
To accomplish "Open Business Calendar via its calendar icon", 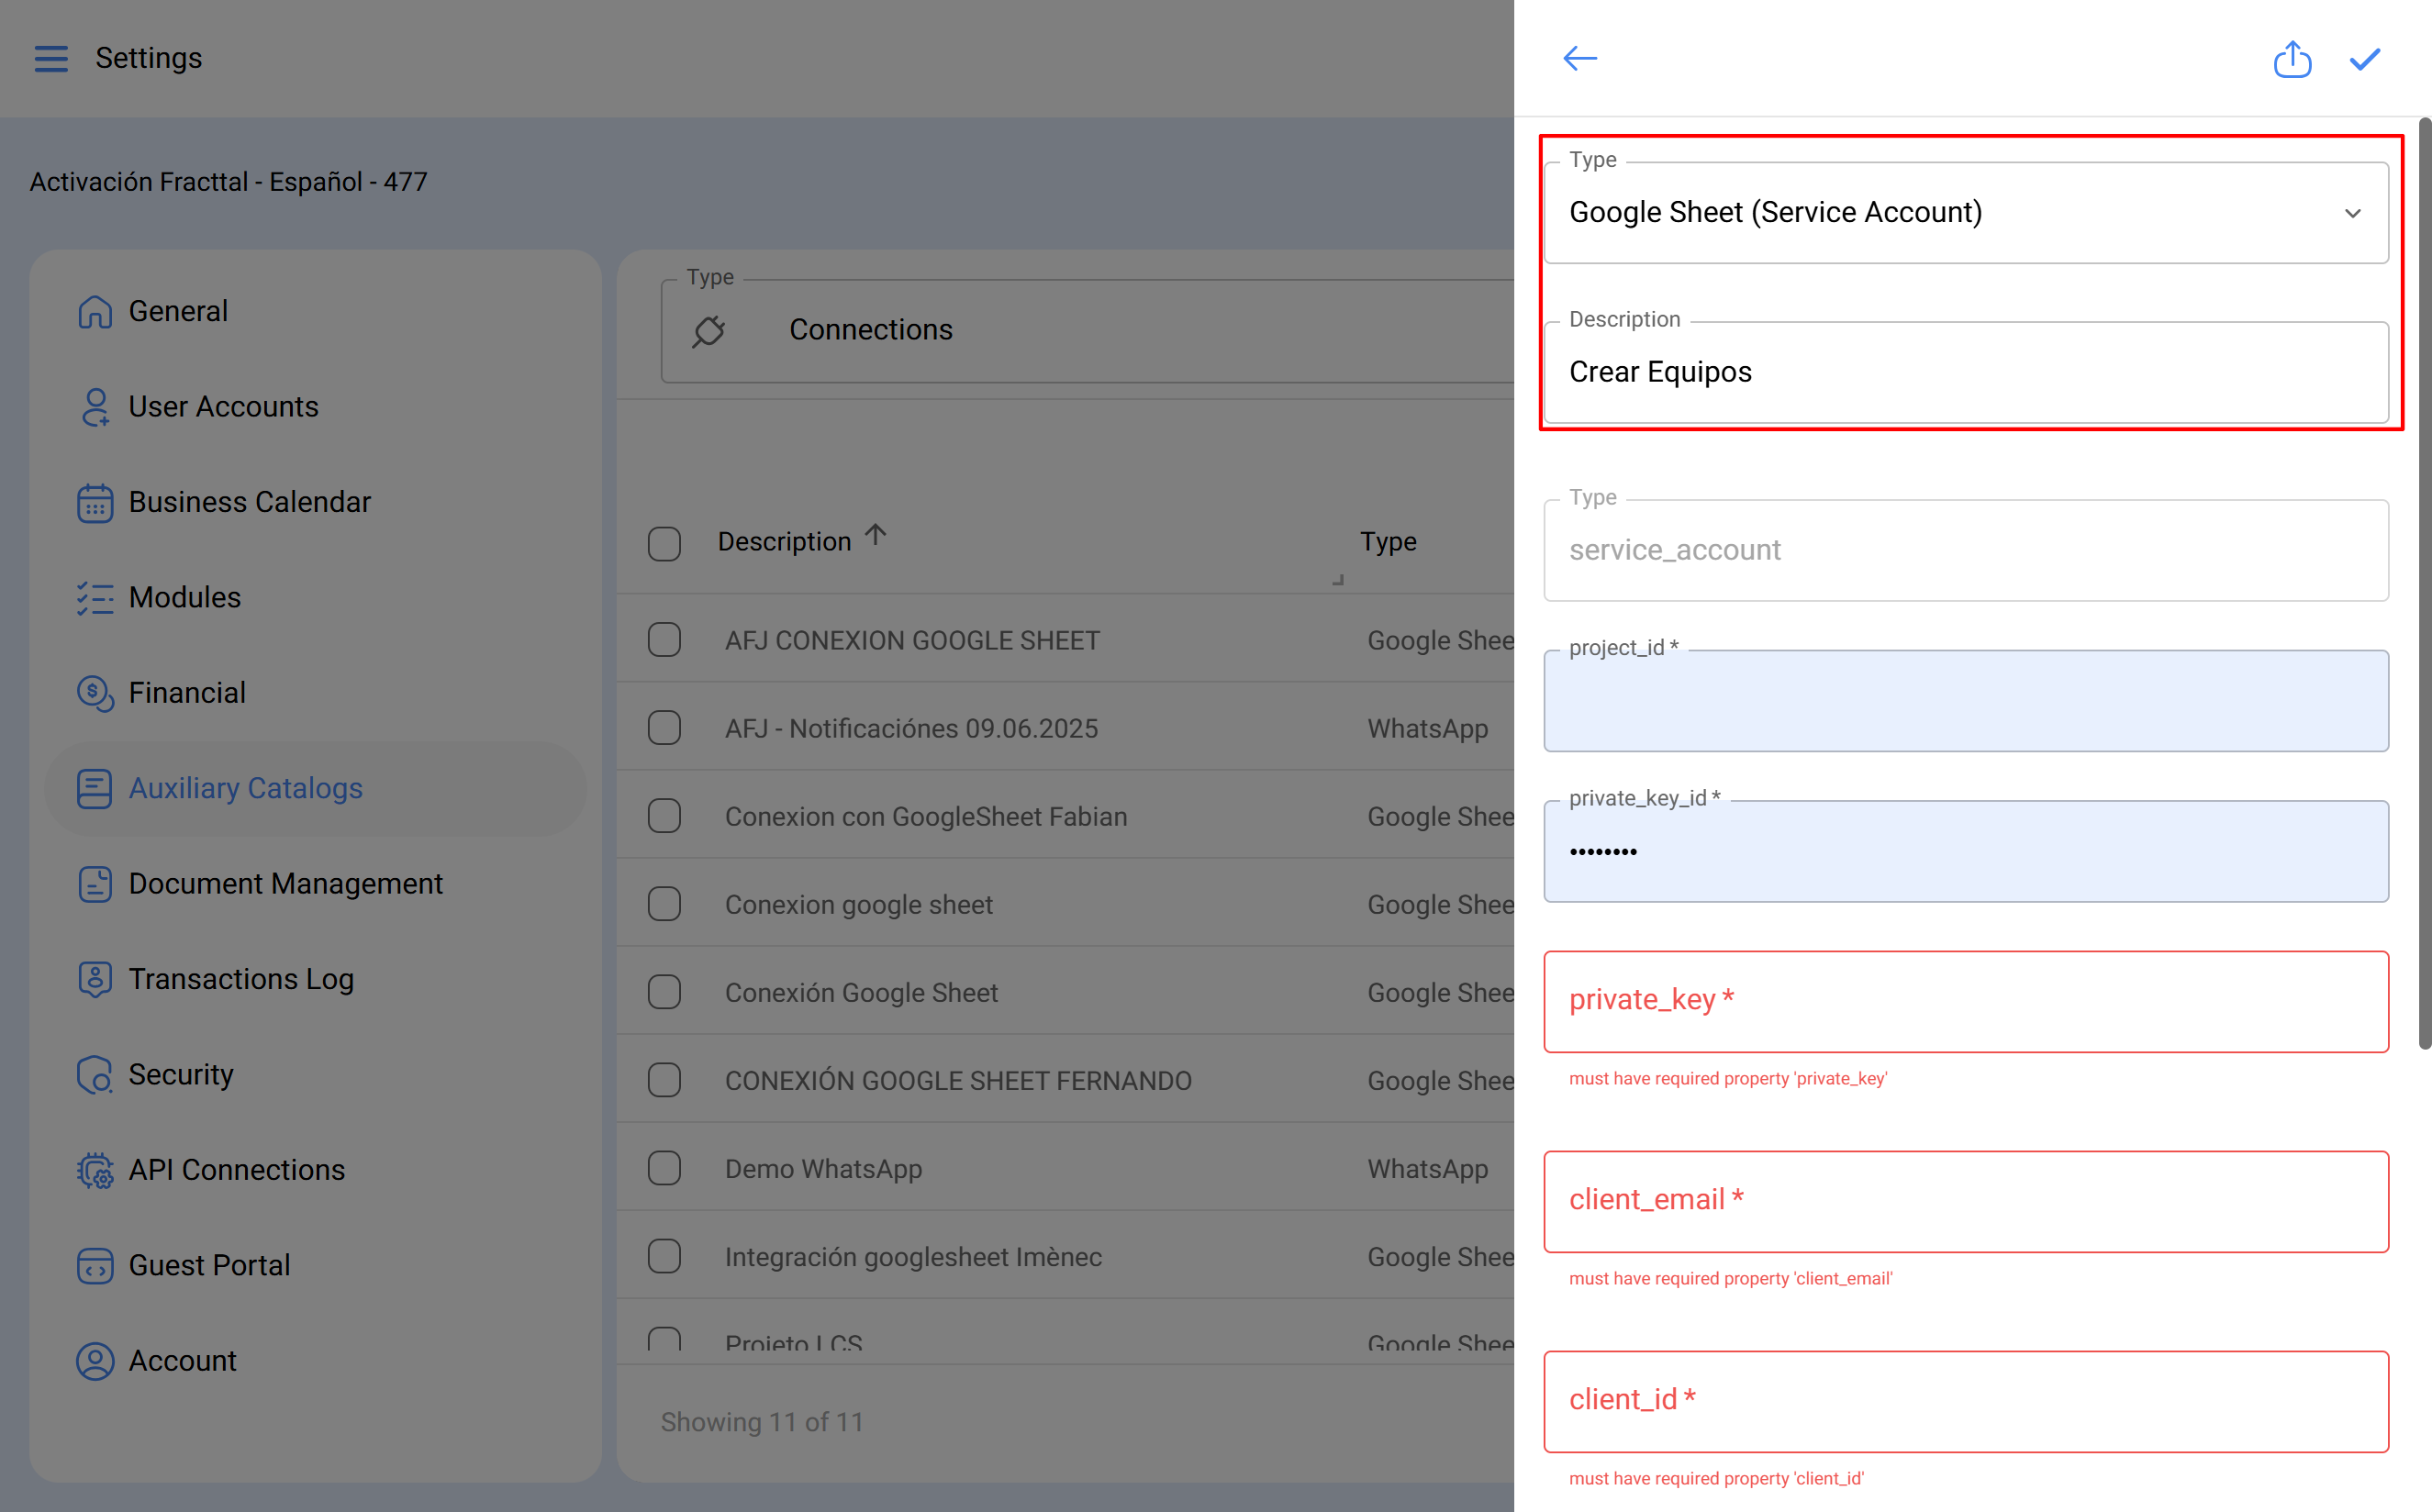I will (95, 502).
